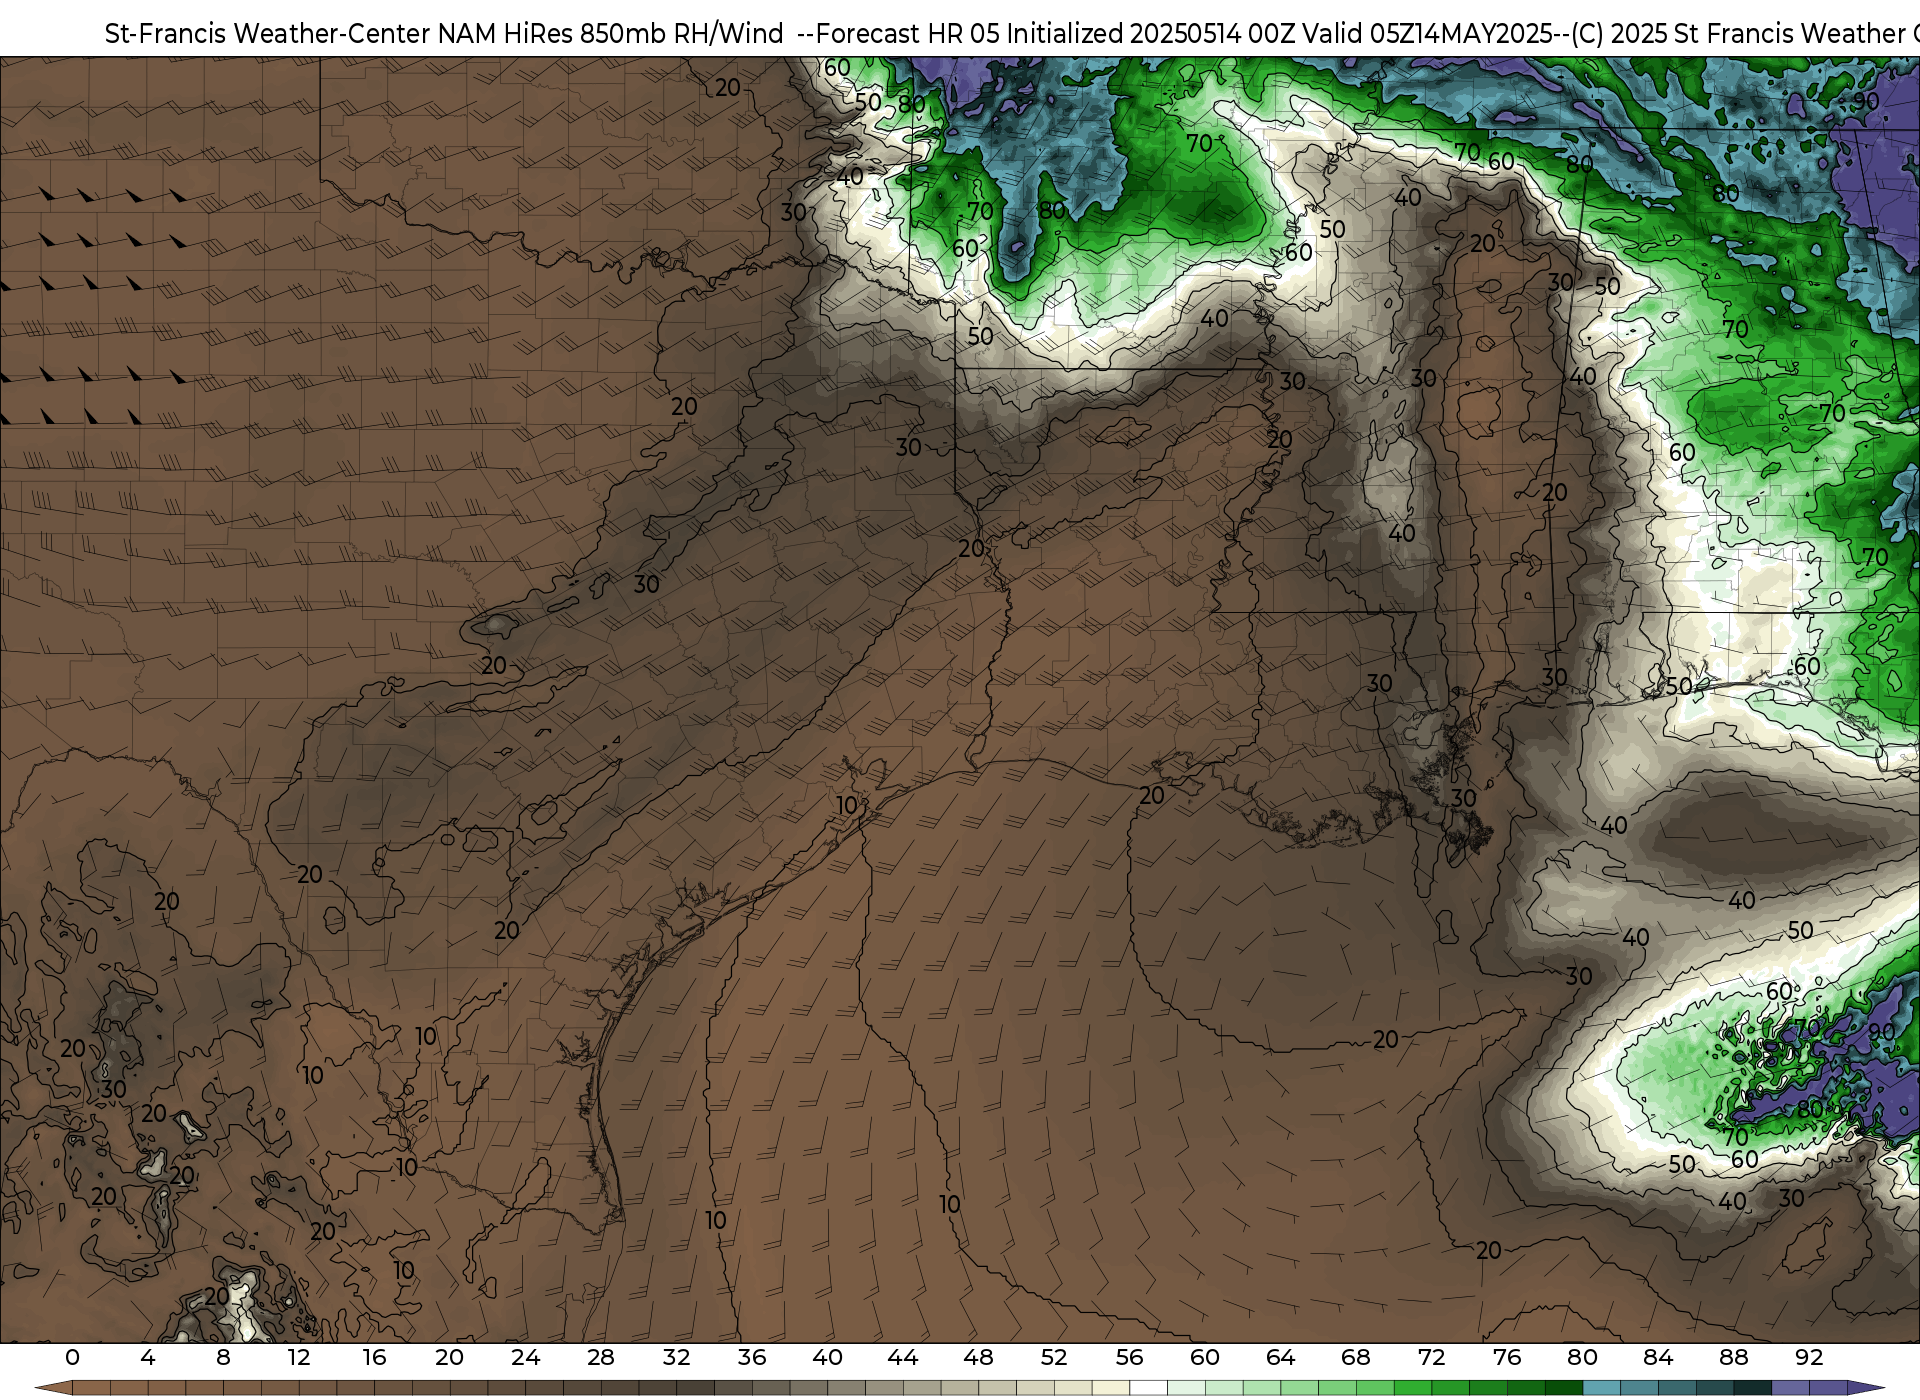
Task: Click the '88' label on the color scale
Action: [1733, 1357]
